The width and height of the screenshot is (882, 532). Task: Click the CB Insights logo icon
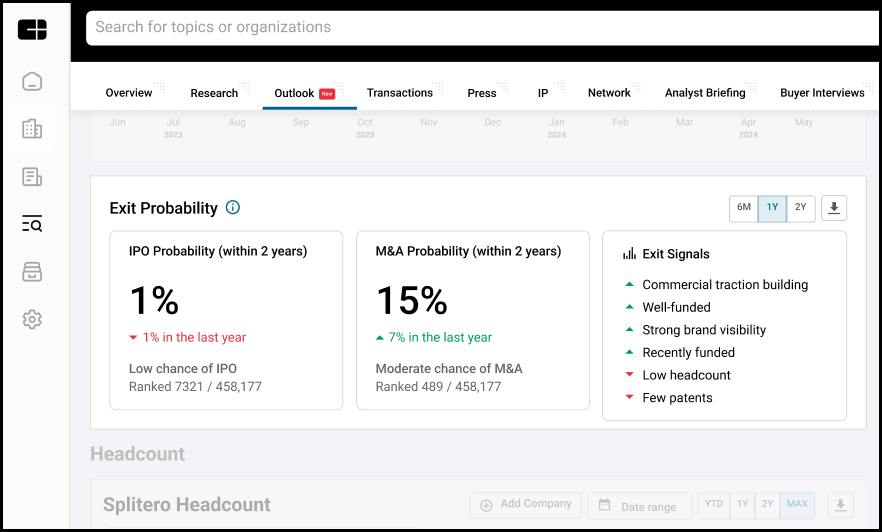[32, 29]
